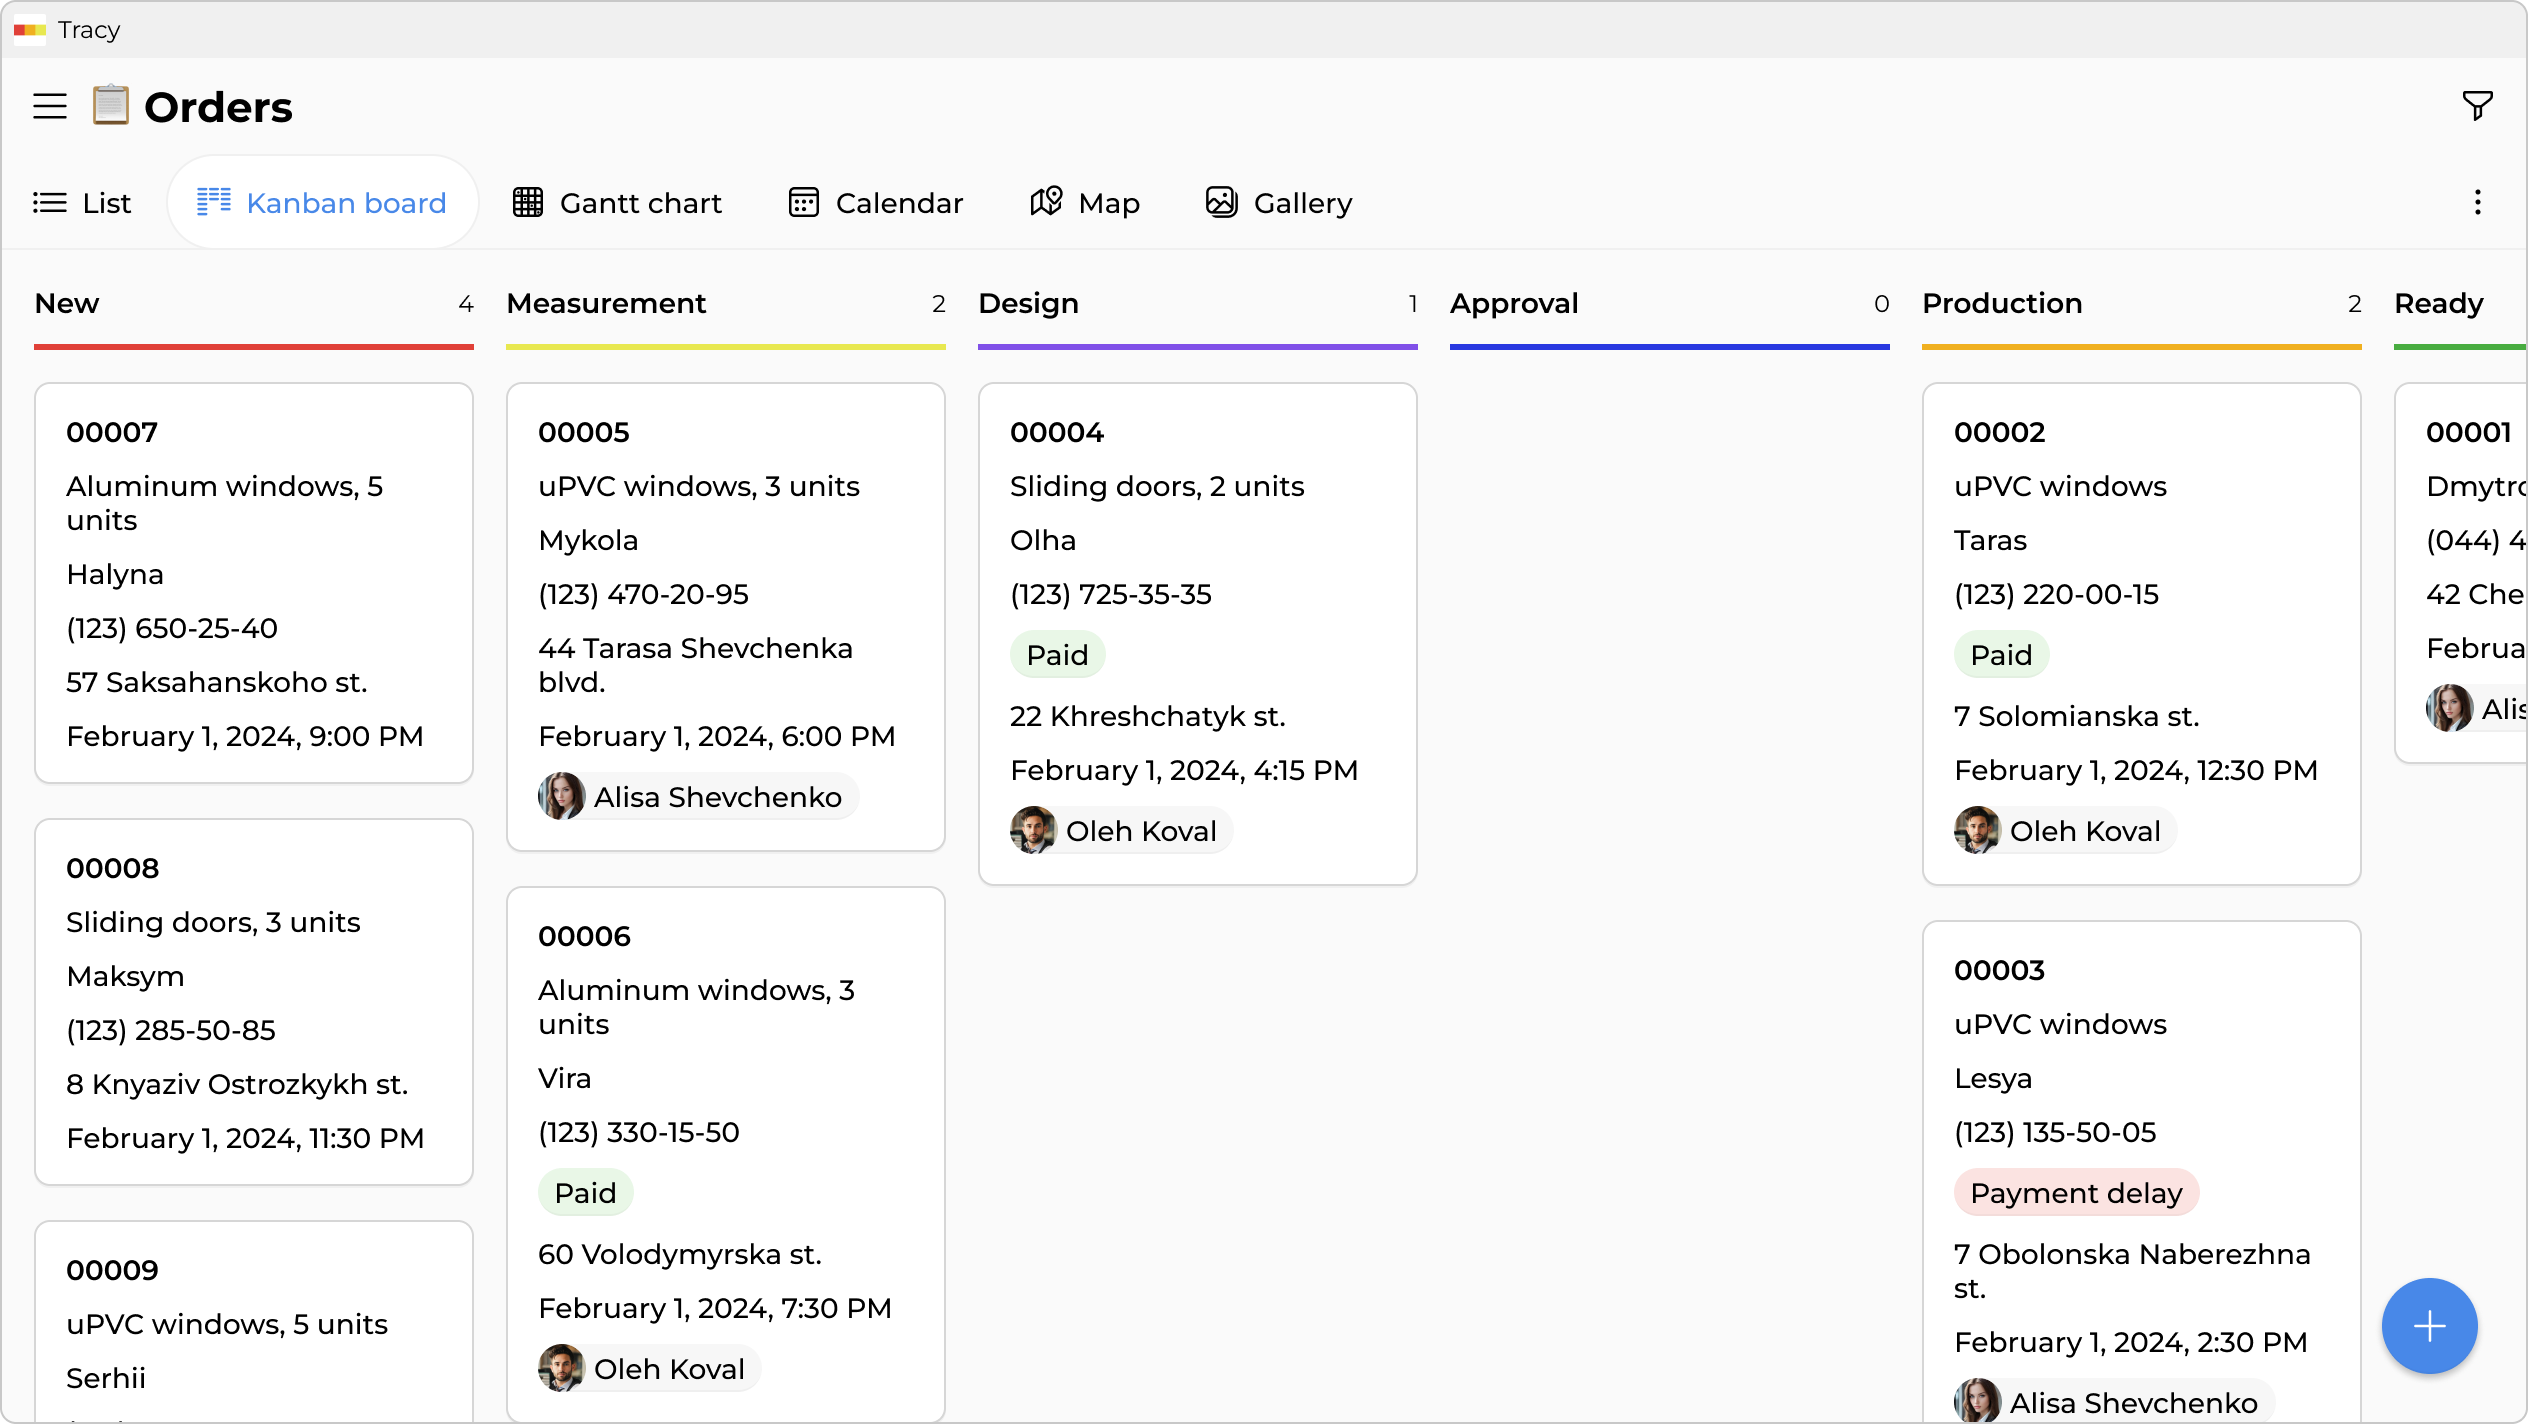This screenshot has width=2528, height=1424.
Task: Click the Alisa Shevchenko assignee chip on order 00005
Action: pyautogui.click(x=697, y=796)
